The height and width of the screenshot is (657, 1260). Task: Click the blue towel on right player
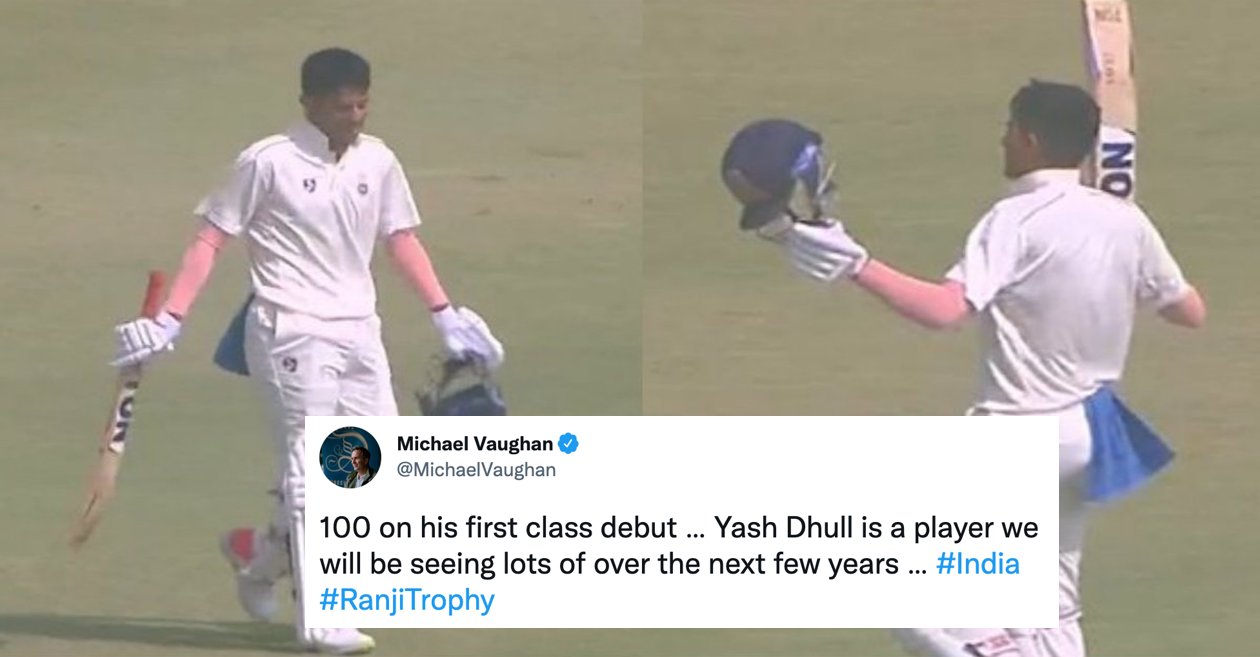pyautogui.click(x=1126, y=442)
